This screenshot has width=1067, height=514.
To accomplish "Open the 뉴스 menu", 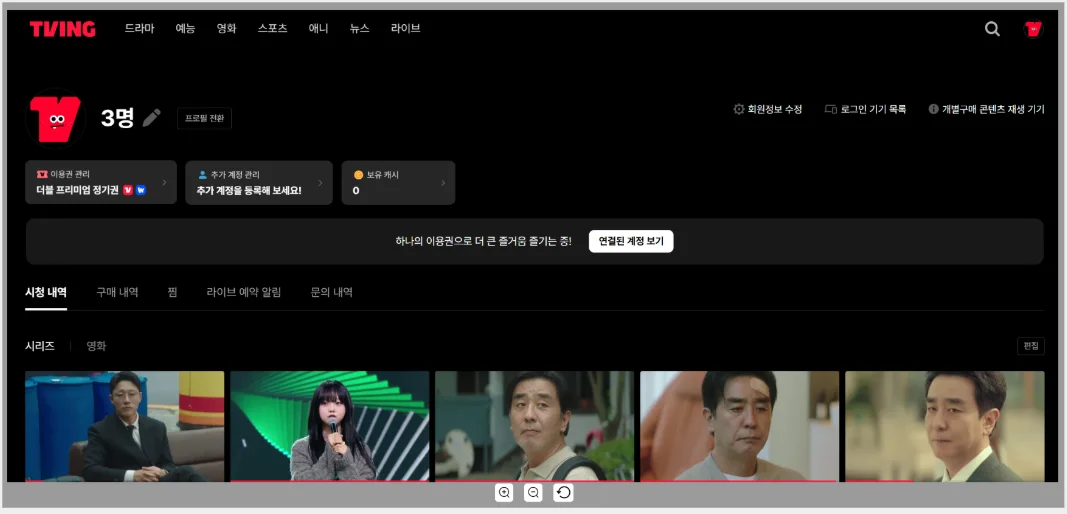I will click(359, 29).
